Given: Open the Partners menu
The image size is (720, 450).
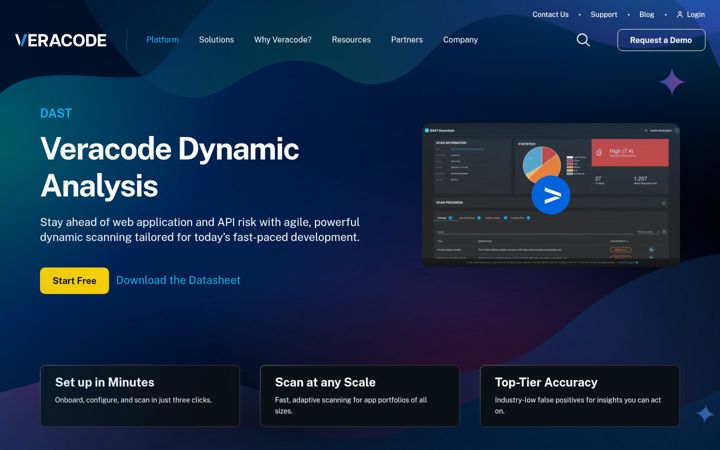Looking at the screenshot, I should pos(407,40).
